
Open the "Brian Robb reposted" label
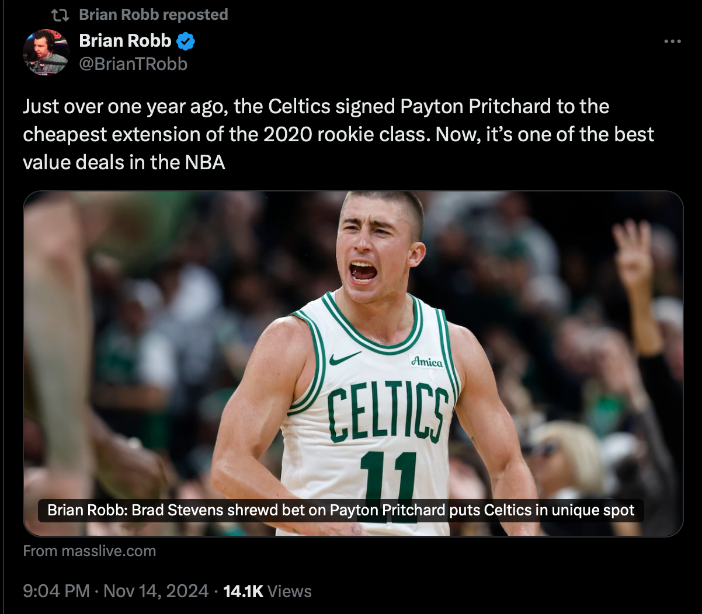153,15
